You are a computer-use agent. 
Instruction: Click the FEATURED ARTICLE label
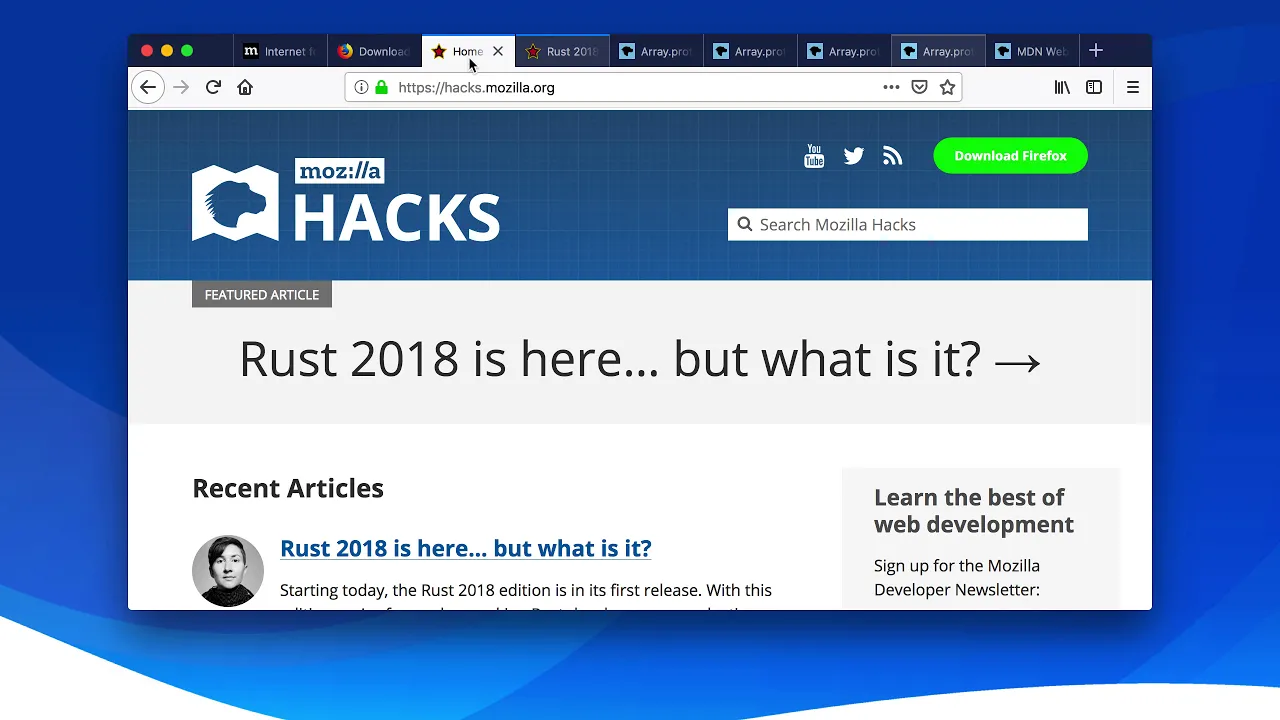262,294
